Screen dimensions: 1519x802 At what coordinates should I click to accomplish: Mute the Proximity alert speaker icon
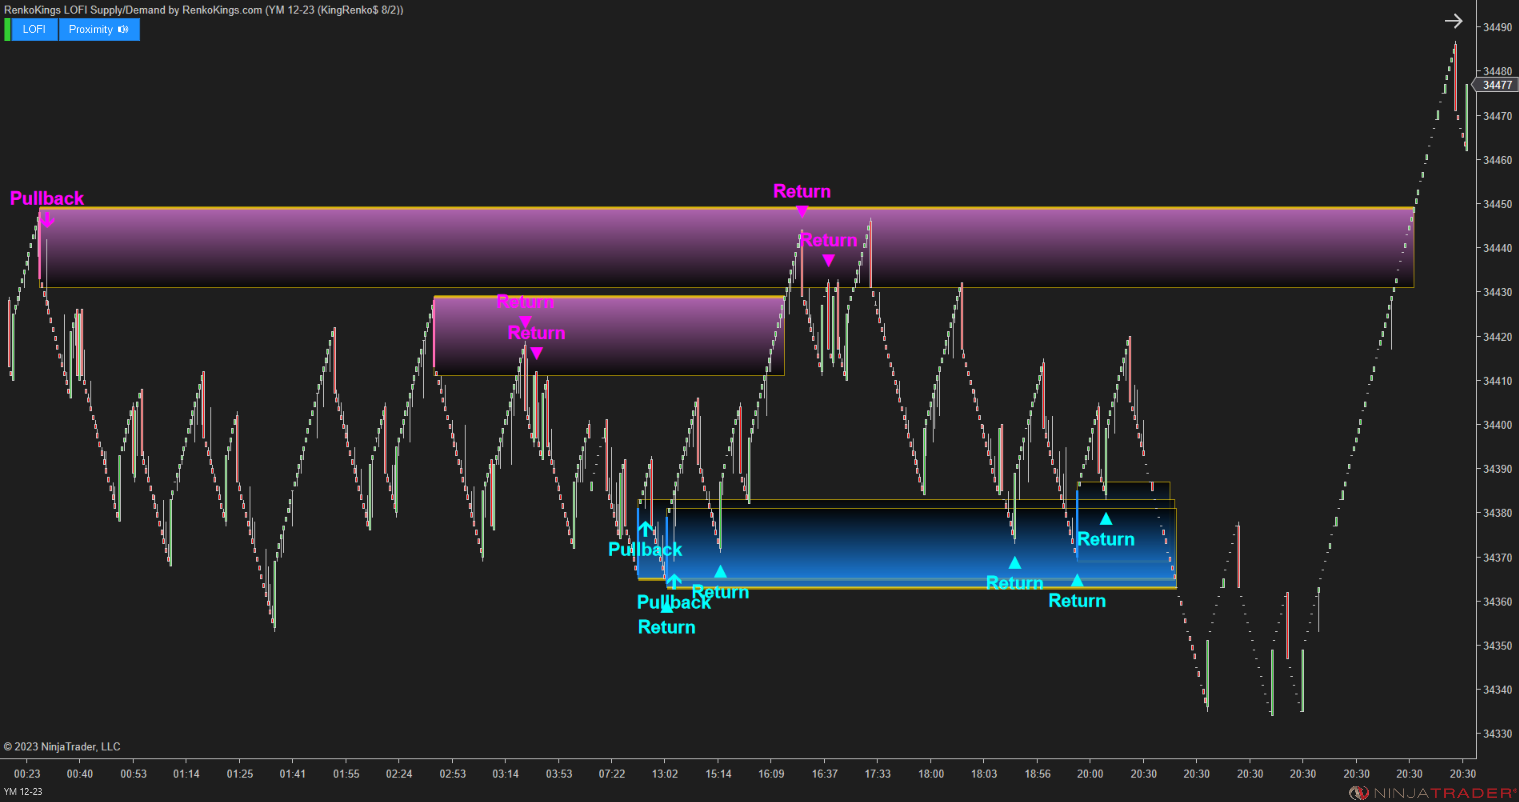[x=125, y=29]
